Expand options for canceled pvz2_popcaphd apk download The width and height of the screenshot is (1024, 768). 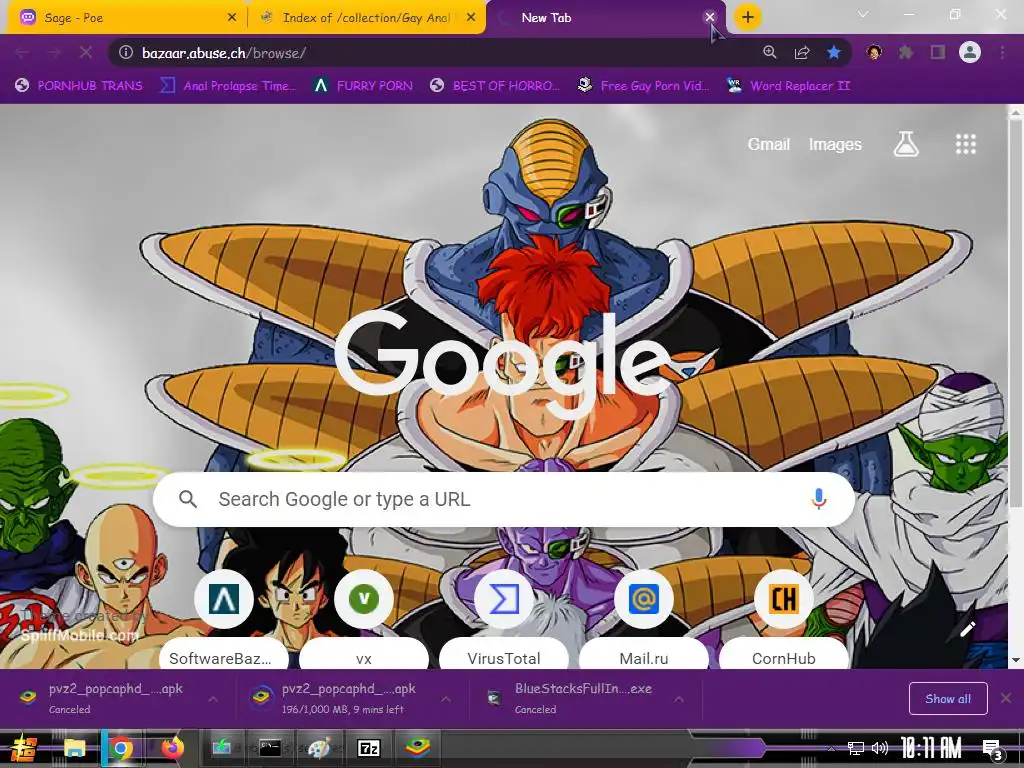pyautogui.click(x=213, y=699)
